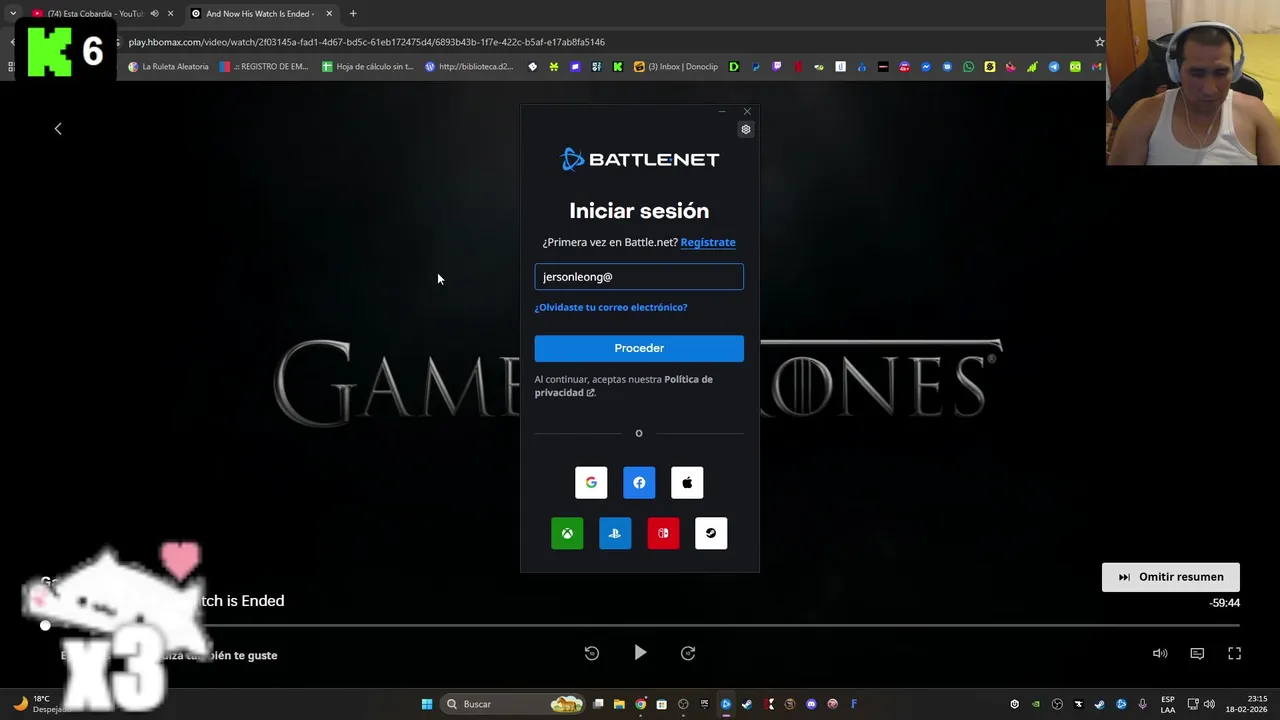Open the biblioteca.d2 bookmark
The height and width of the screenshot is (720, 1280).
469,67
